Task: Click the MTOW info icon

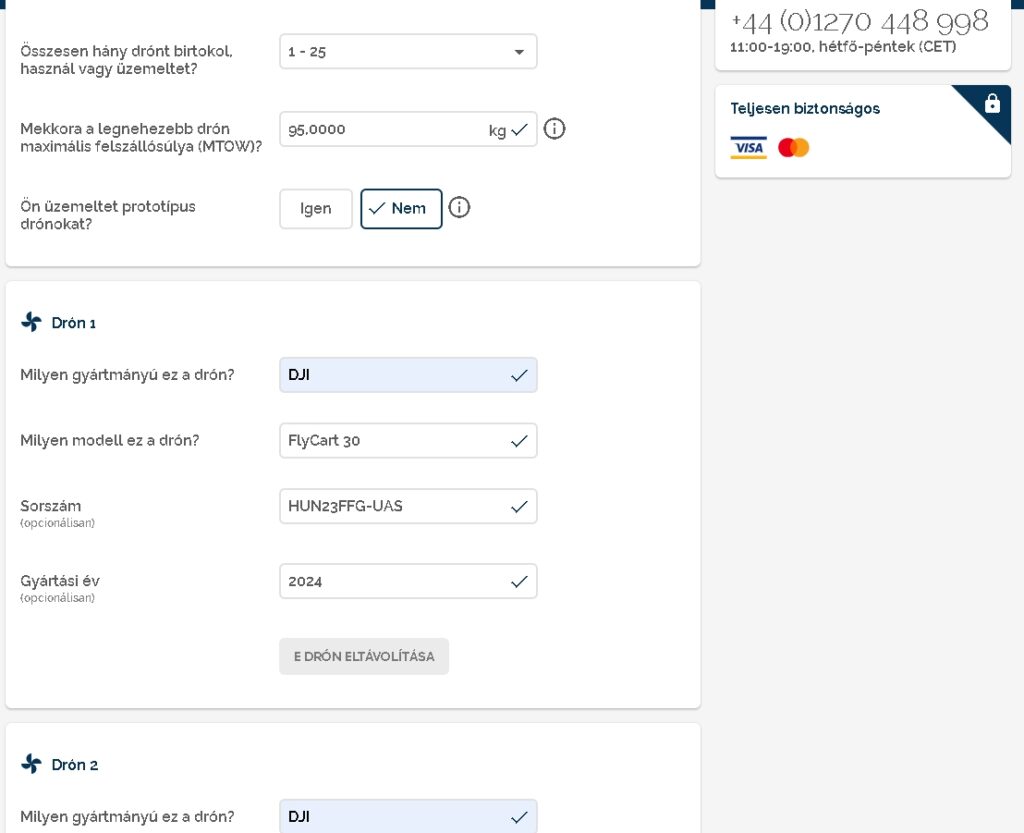Action: pyautogui.click(x=554, y=129)
